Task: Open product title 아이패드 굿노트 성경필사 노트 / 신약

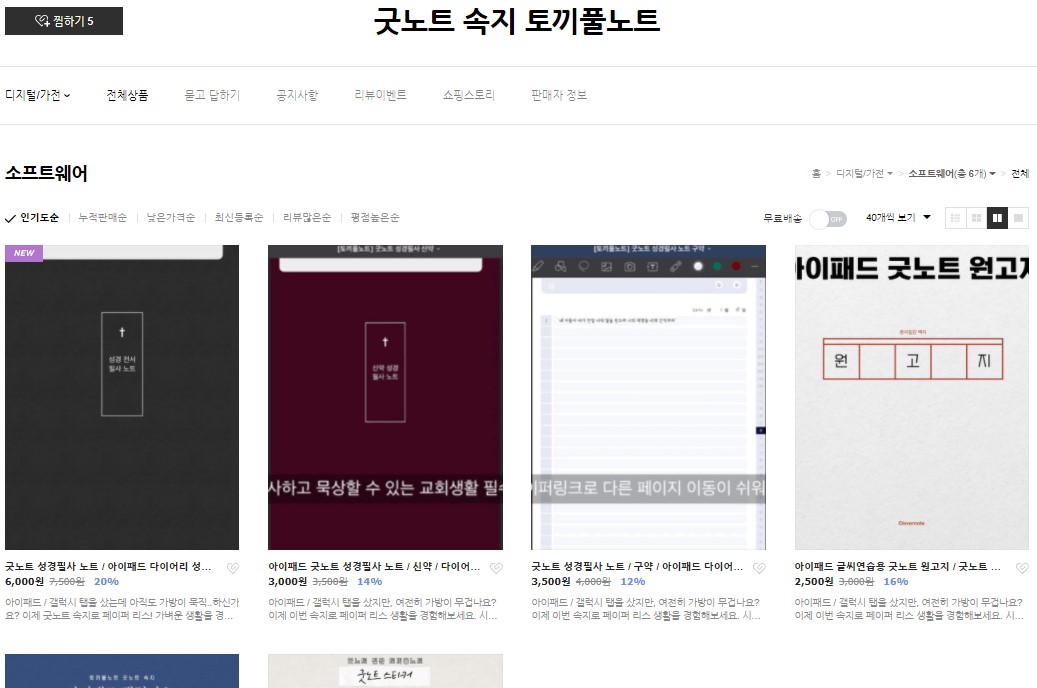Action: pos(374,567)
